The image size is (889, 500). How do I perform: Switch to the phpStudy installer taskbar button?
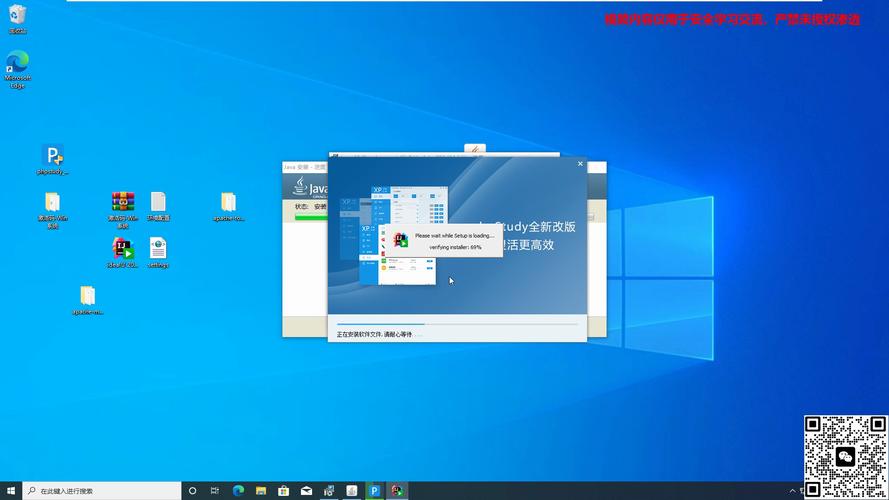point(374,491)
